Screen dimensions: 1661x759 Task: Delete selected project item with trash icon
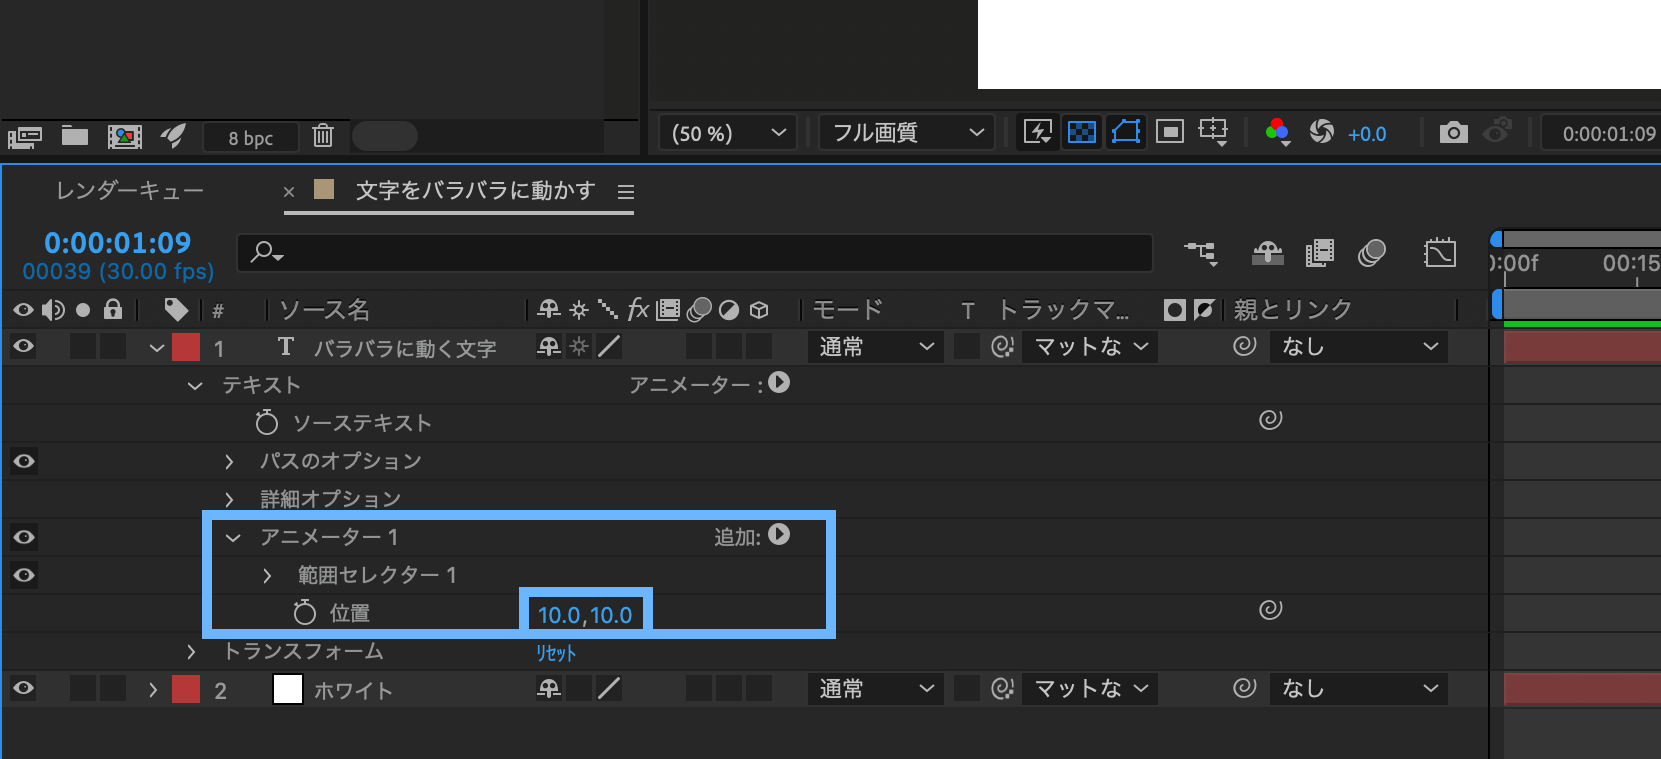pyautogui.click(x=323, y=135)
